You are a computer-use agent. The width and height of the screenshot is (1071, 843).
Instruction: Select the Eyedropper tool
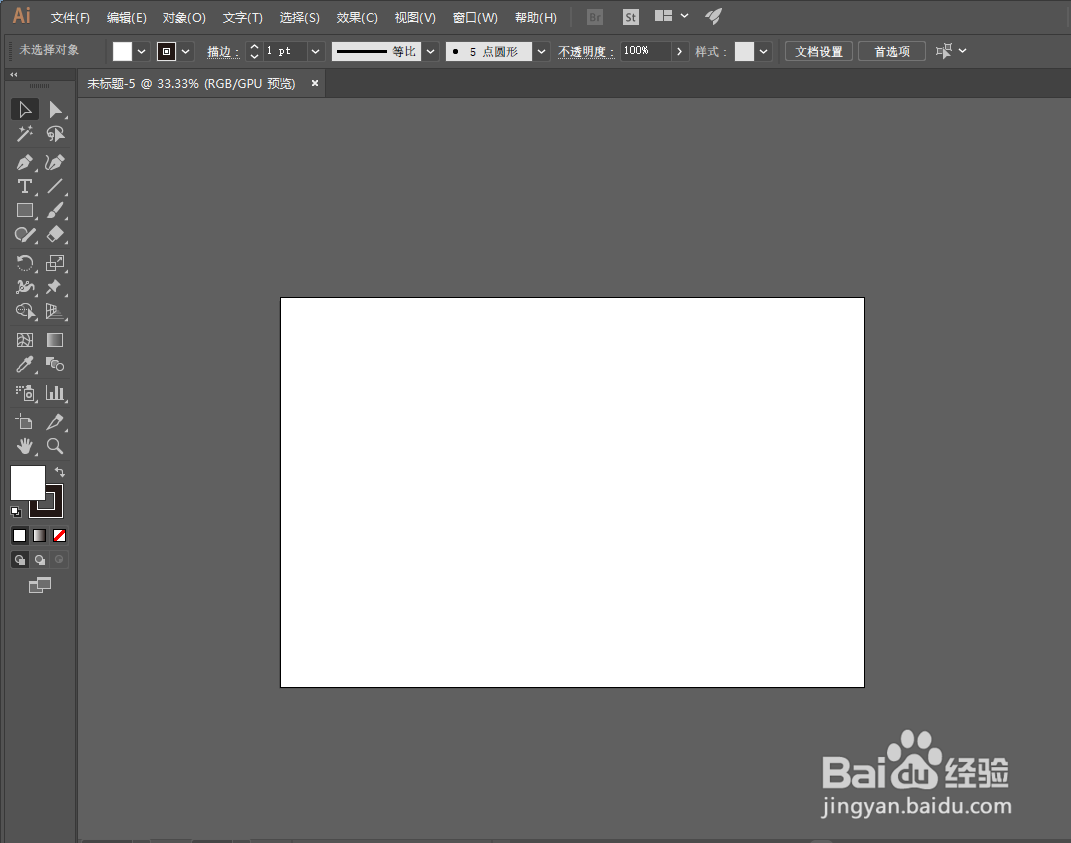coord(25,364)
